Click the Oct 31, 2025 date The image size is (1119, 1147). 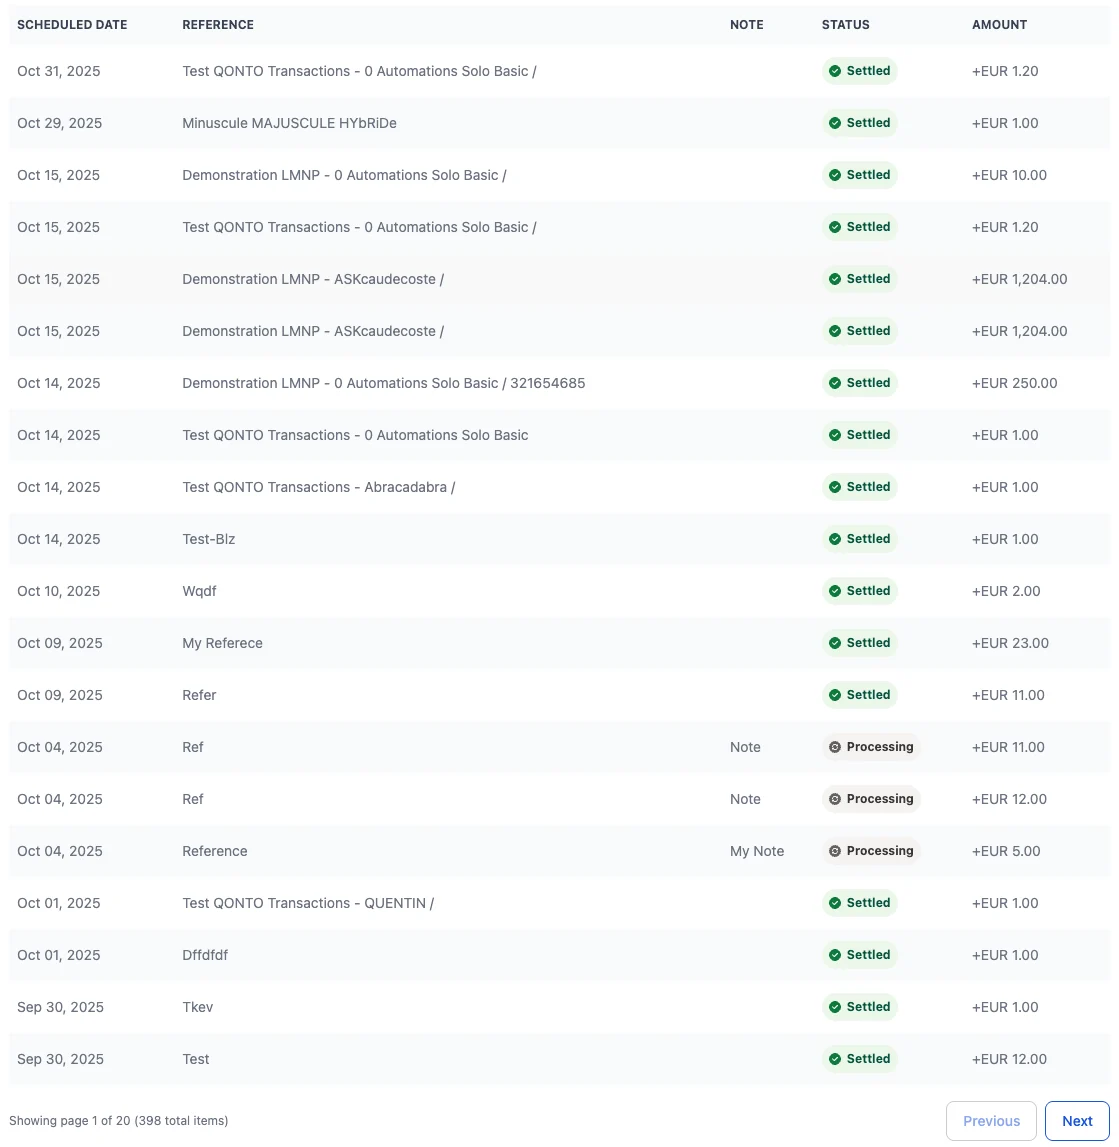(x=59, y=71)
